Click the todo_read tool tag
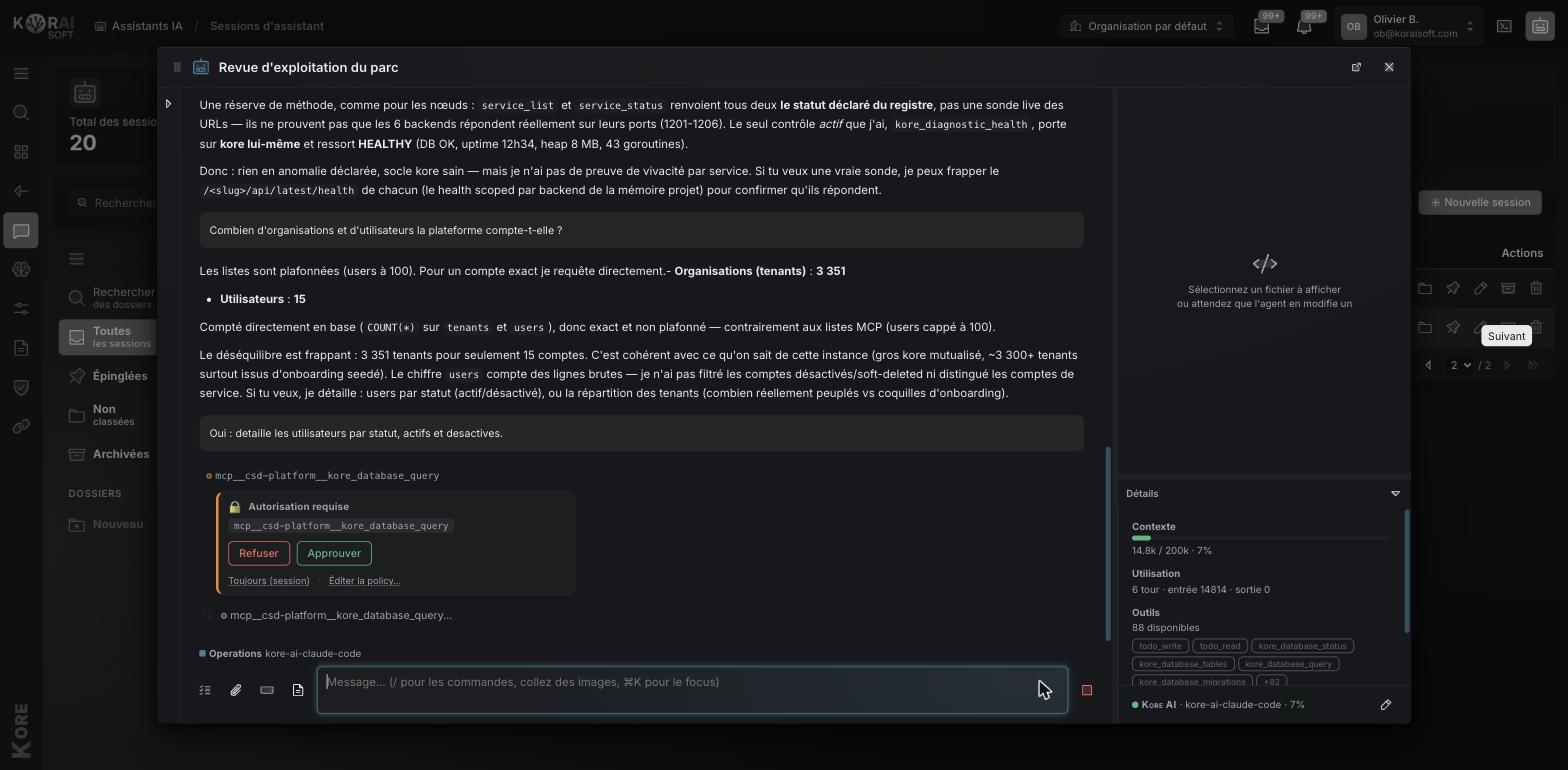This screenshot has width=1568, height=770. point(1219,646)
